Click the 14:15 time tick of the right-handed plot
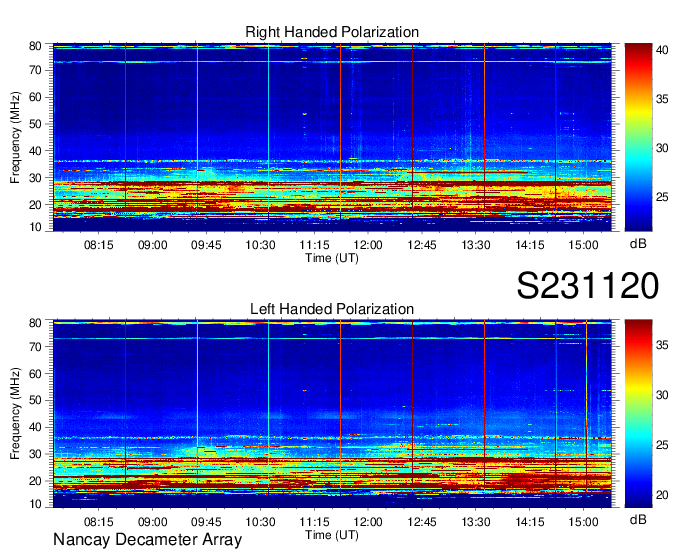 pos(530,245)
